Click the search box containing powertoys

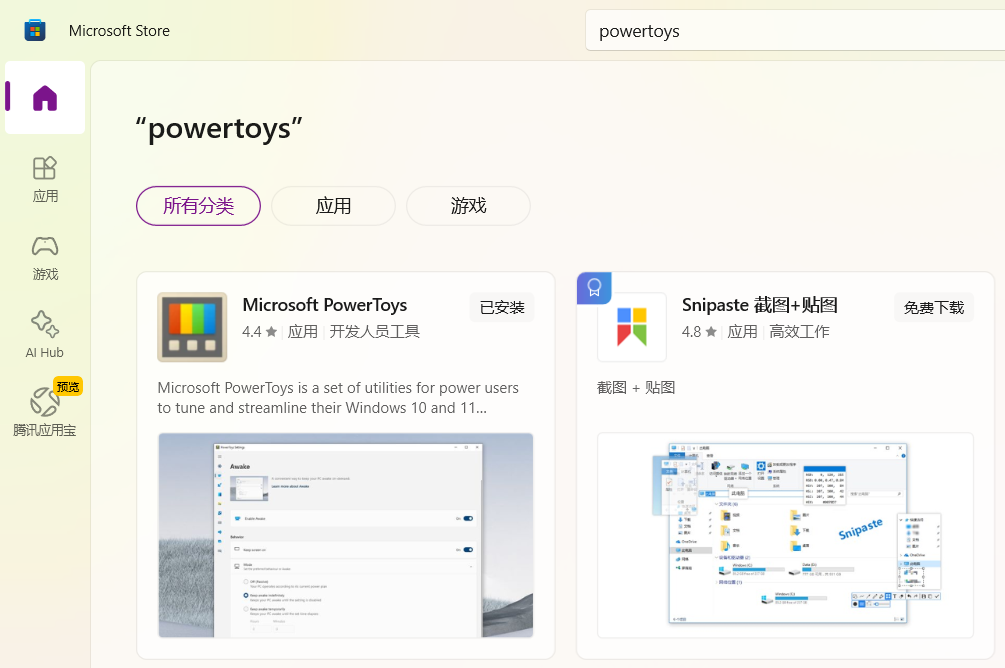pos(795,31)
